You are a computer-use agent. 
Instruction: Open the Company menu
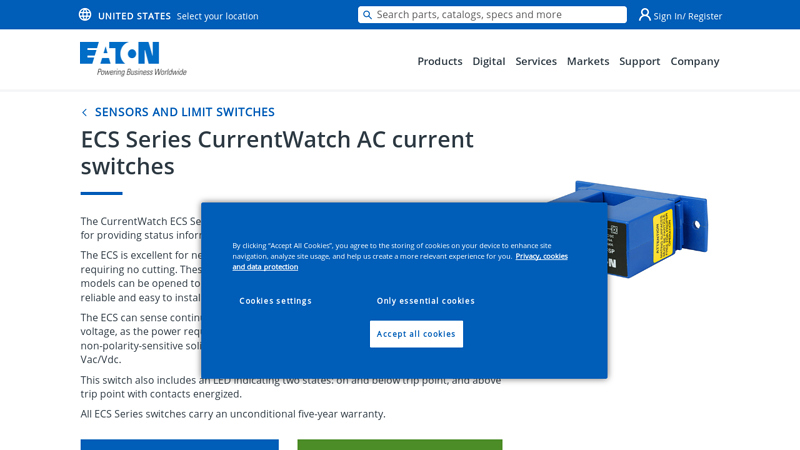click(x=694, y=61)
